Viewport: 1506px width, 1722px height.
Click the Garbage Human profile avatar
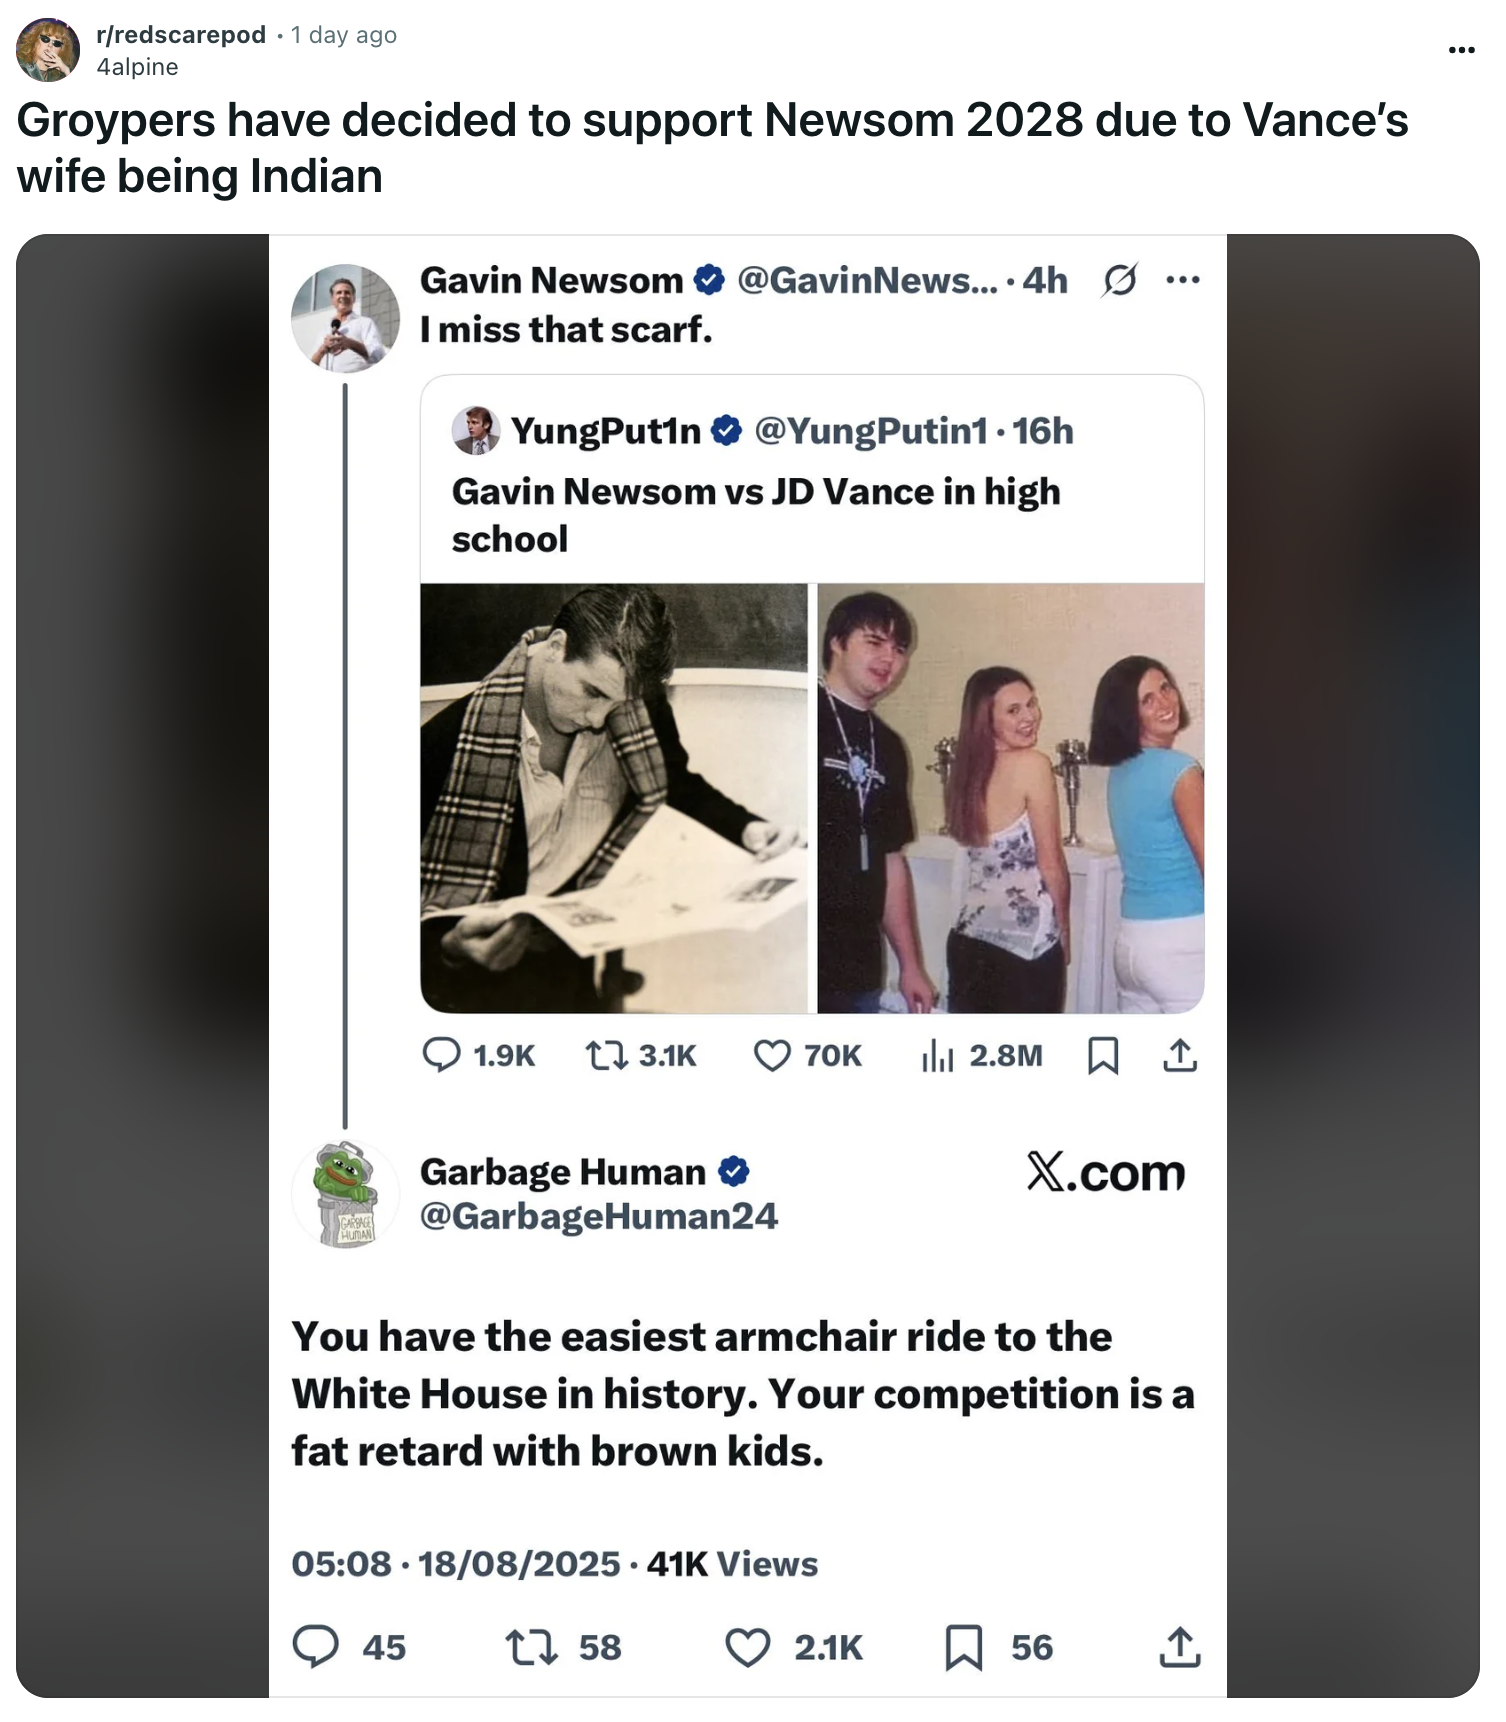[x=346, y=1194]
